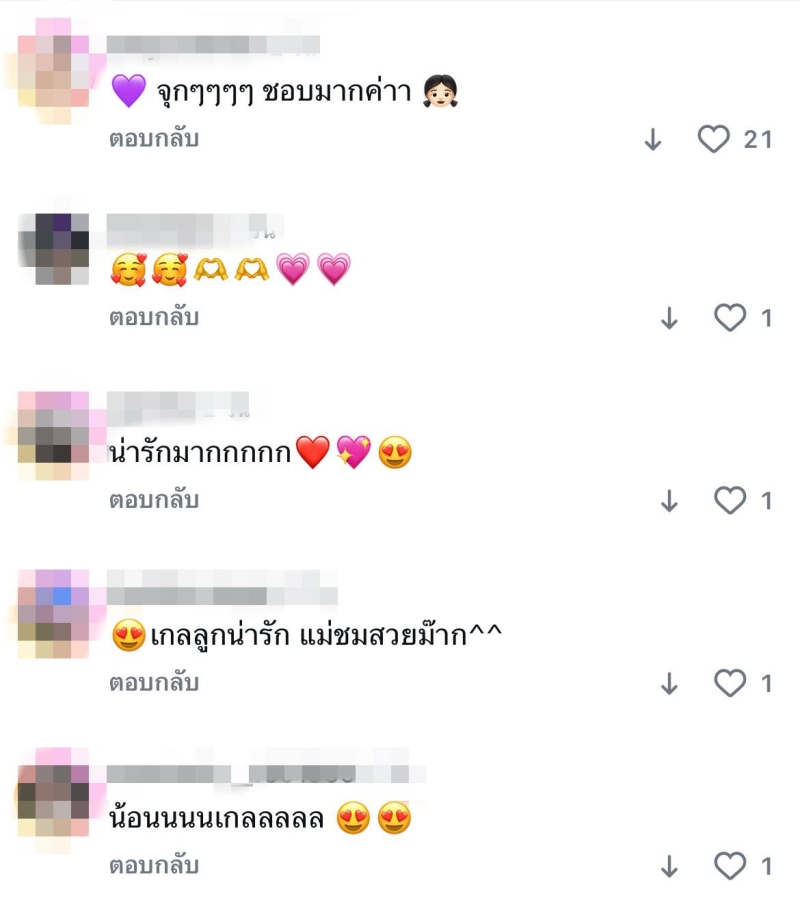Viewport: 800px width, 909px height.
Task: Tap the down arrow on the น่ารักมากกกกก comment
Action: click(x=670, y=501)
